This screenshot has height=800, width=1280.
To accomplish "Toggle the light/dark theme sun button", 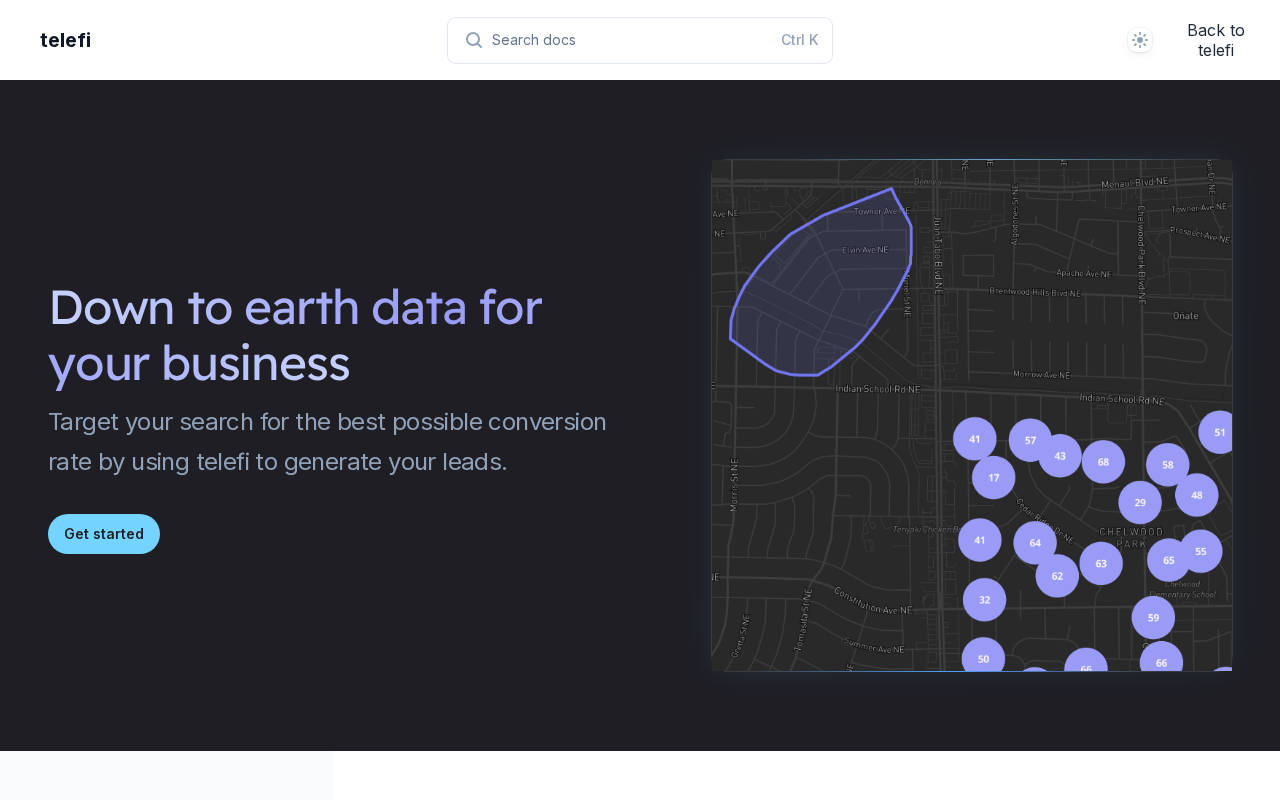I will pos(1140,40).
